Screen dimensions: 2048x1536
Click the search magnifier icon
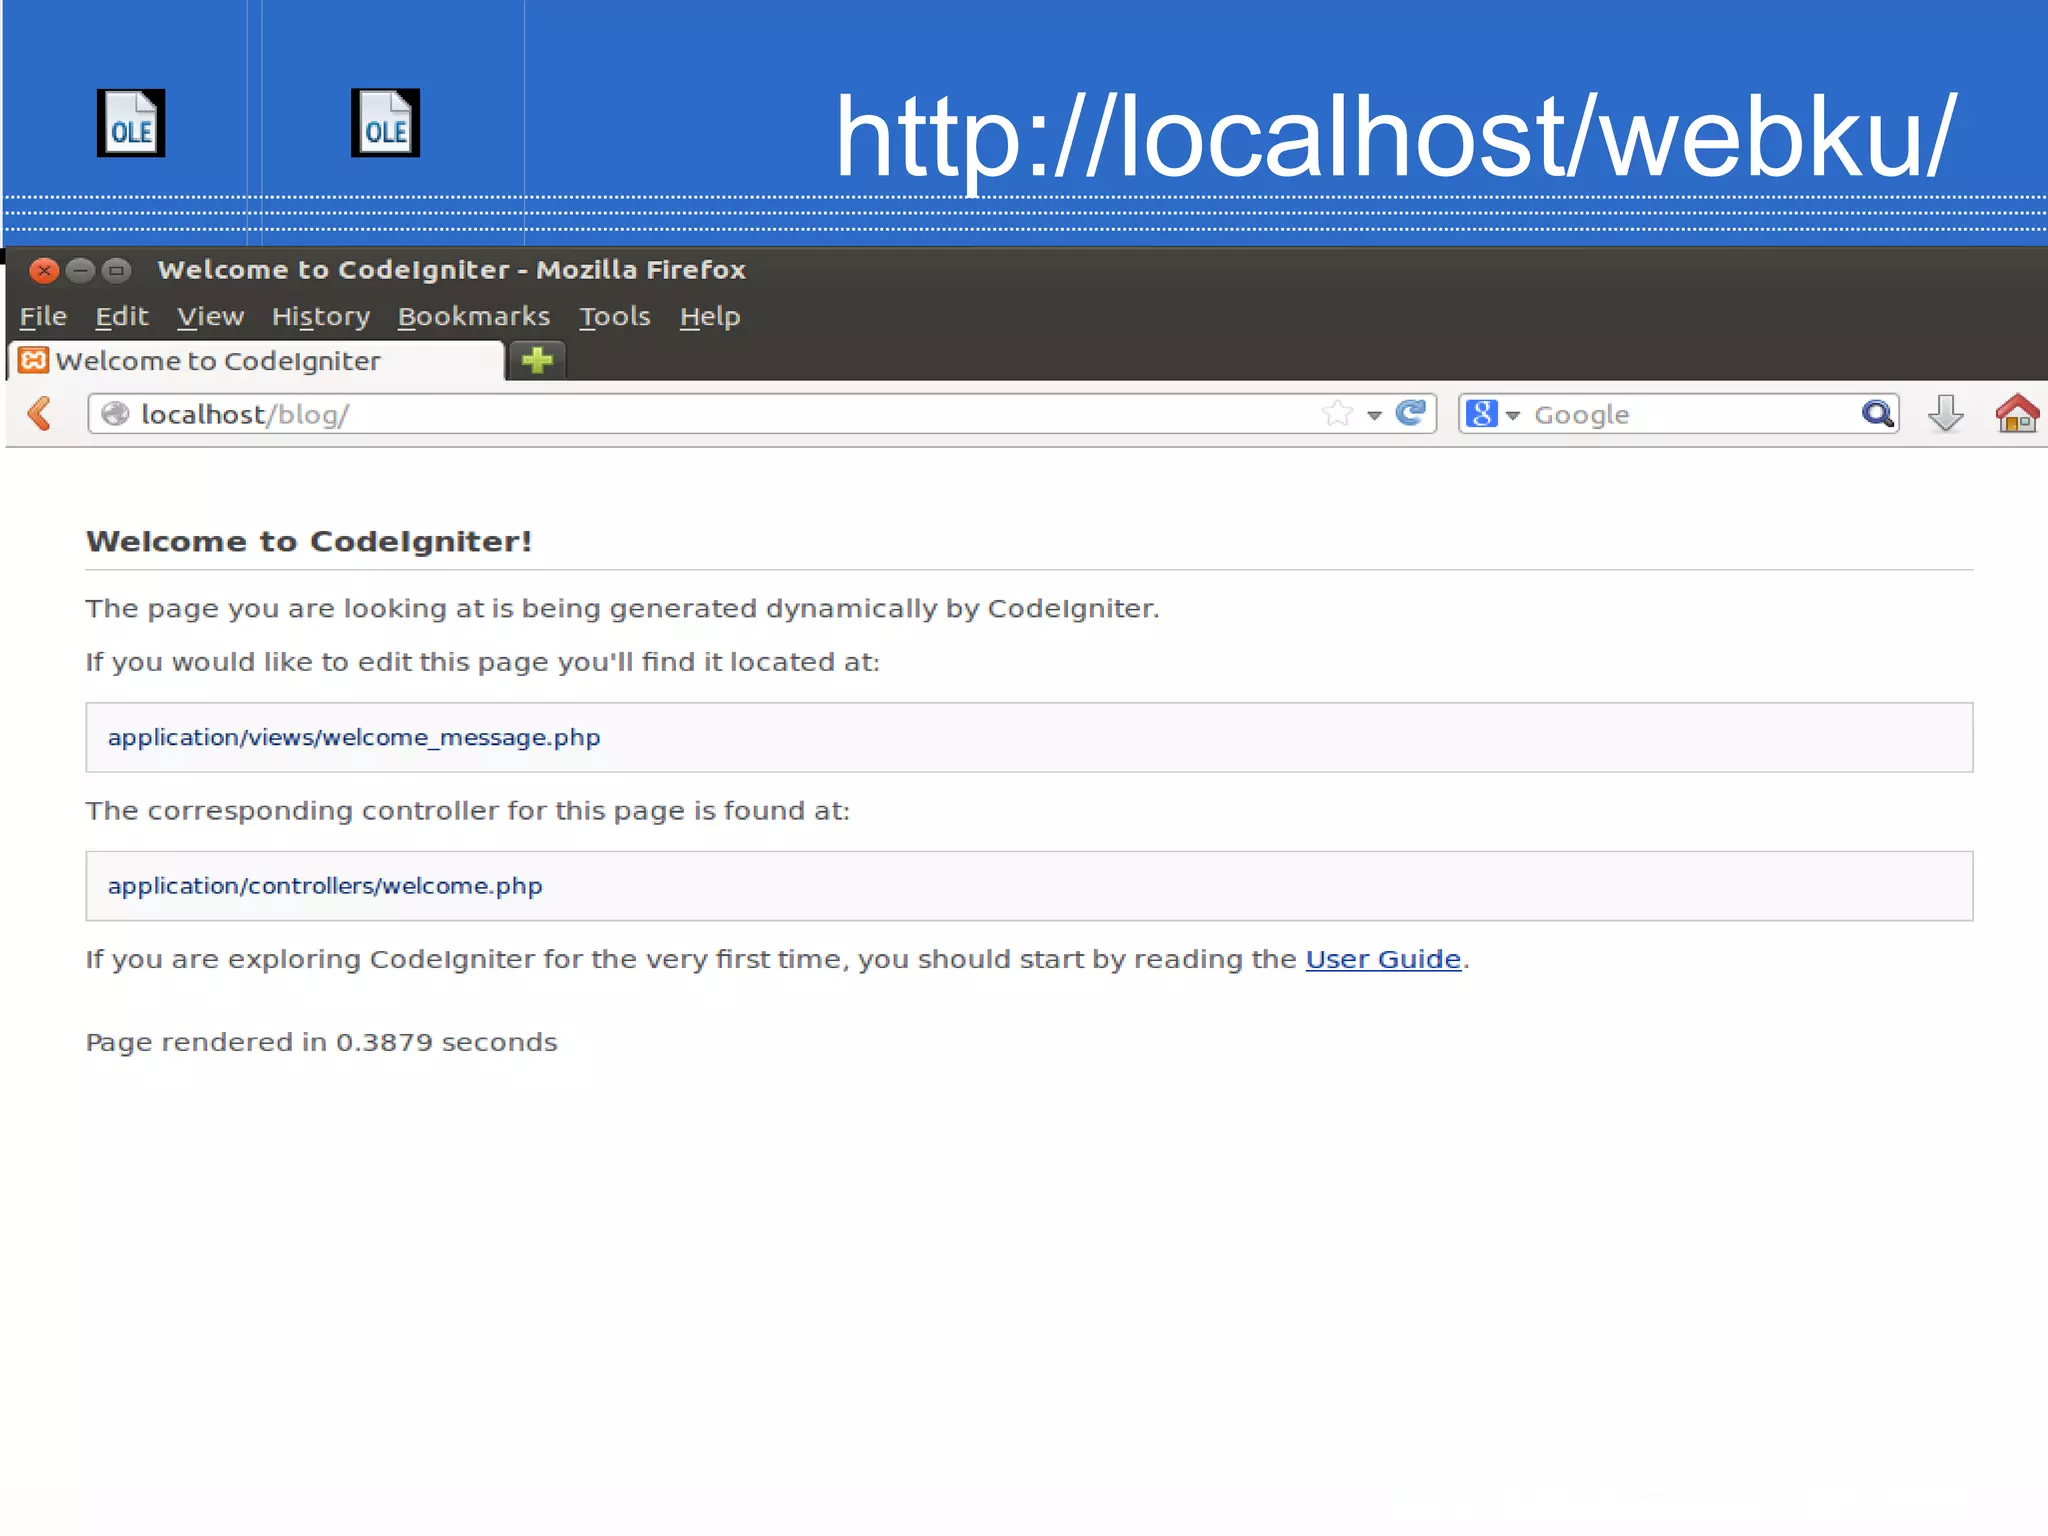(x=1877, y=413)
